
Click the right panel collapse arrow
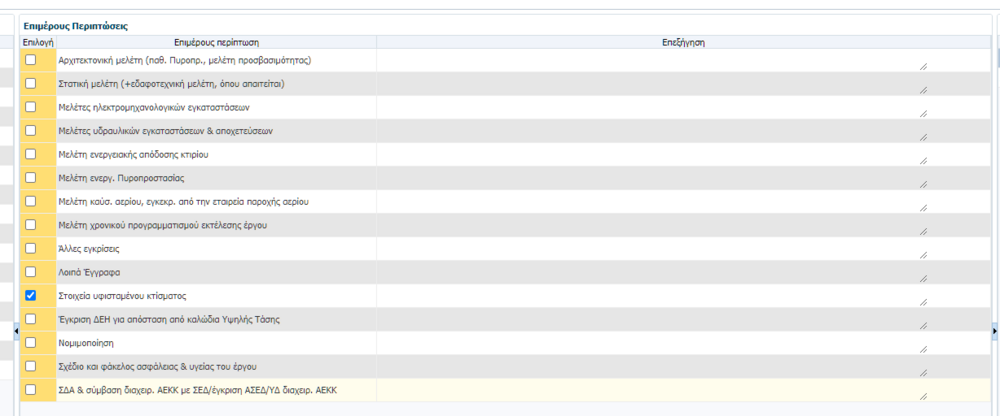(994, 330)
